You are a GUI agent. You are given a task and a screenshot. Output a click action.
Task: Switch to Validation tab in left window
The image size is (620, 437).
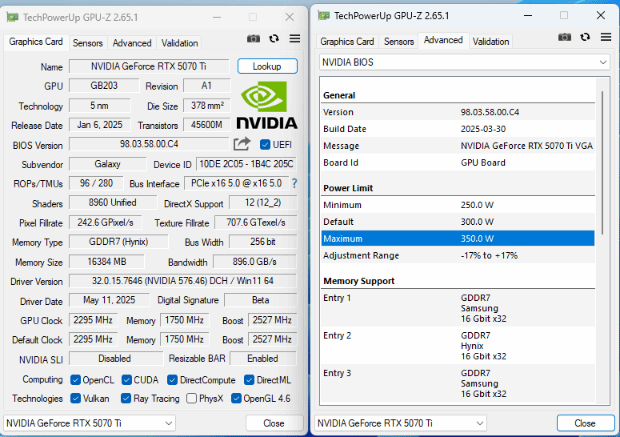pyautogui.click(x=180, y=43)
